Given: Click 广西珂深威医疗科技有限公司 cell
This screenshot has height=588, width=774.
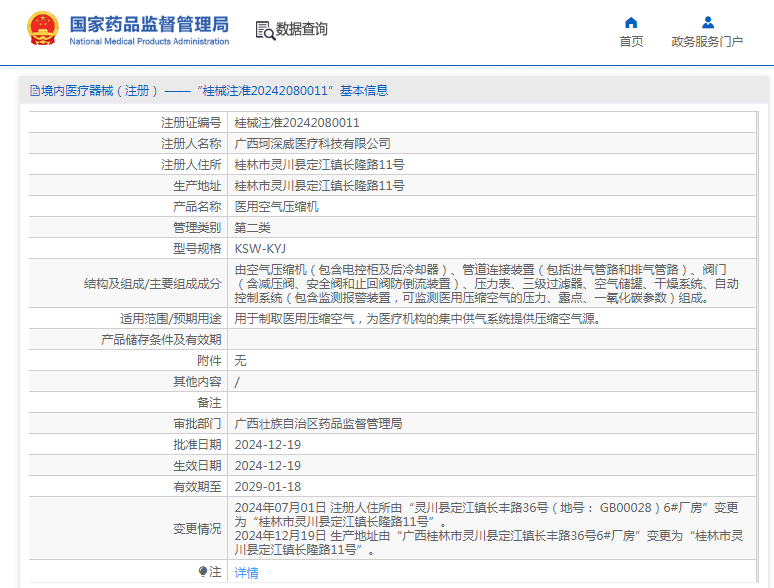Looking at the screenshot, I should tap(312, 144).
